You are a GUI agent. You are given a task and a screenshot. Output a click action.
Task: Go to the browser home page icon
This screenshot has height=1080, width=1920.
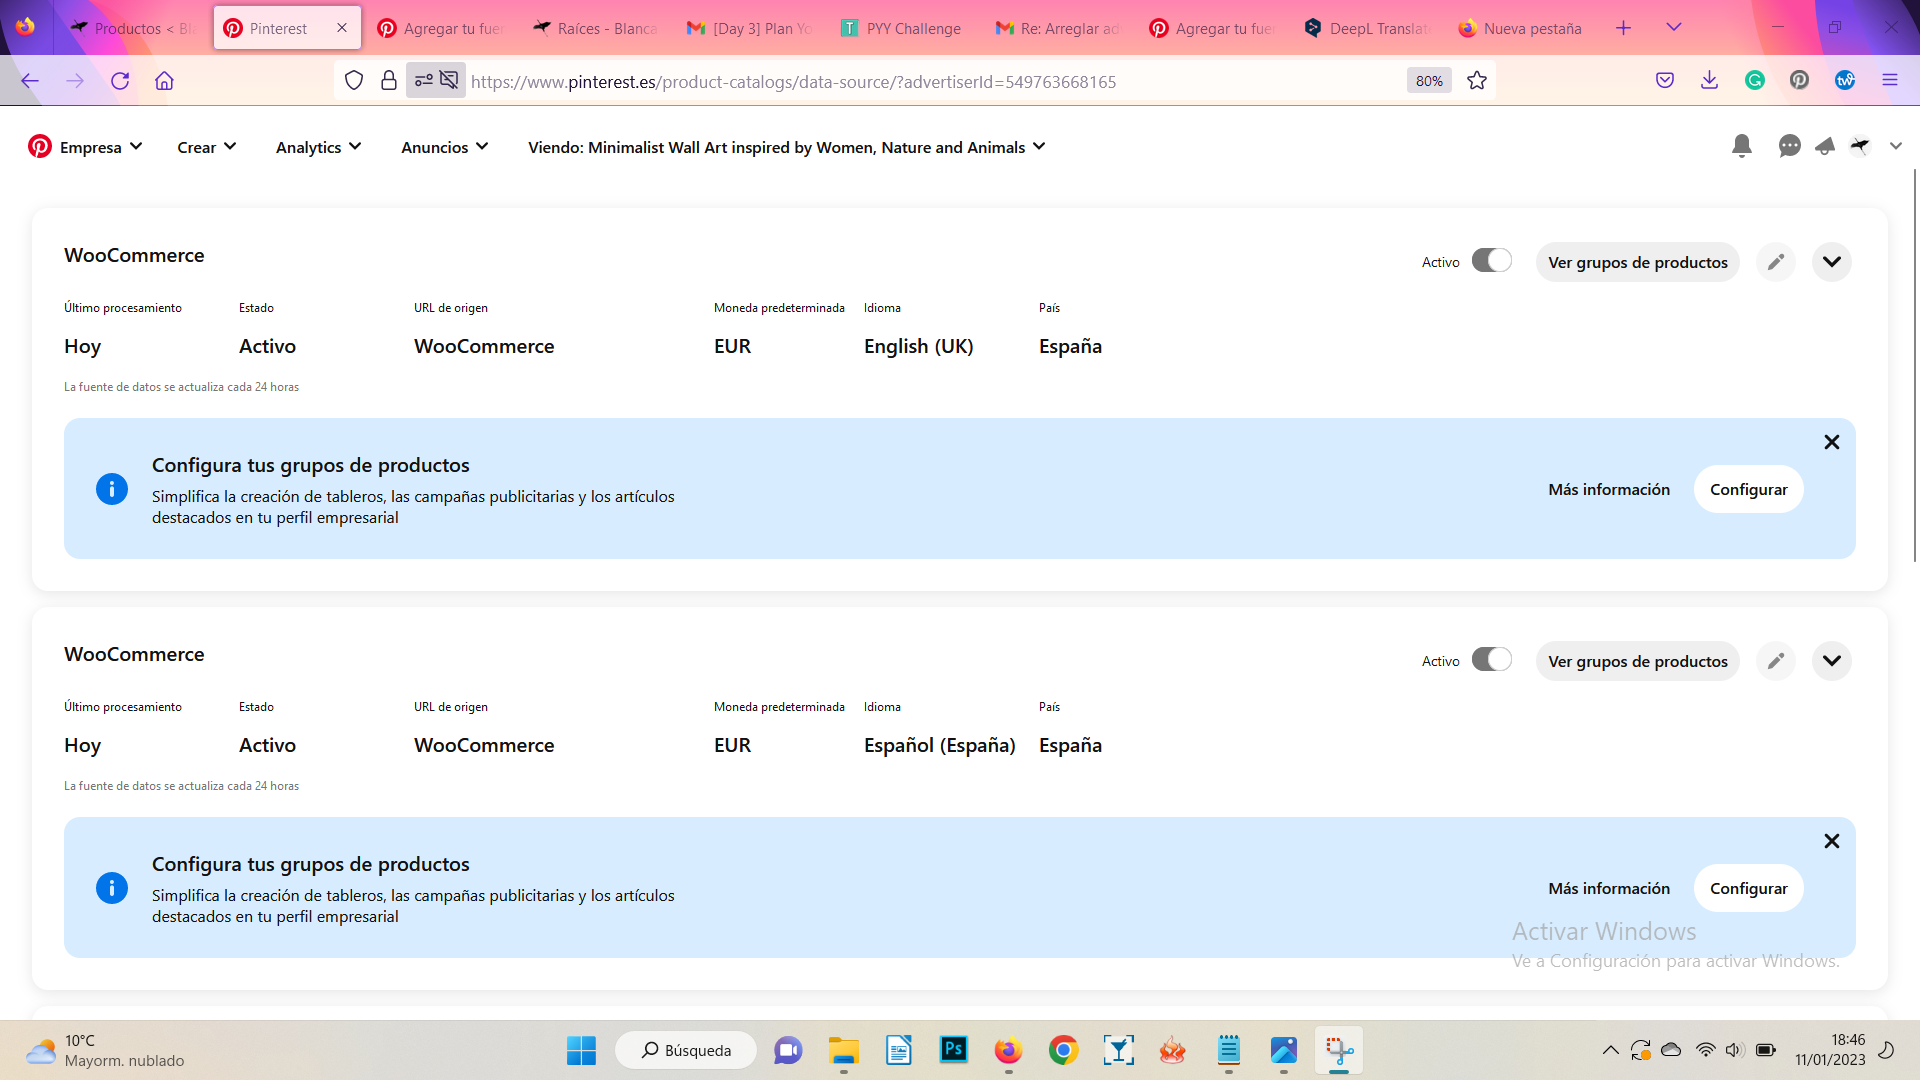[x=165, y=81]
